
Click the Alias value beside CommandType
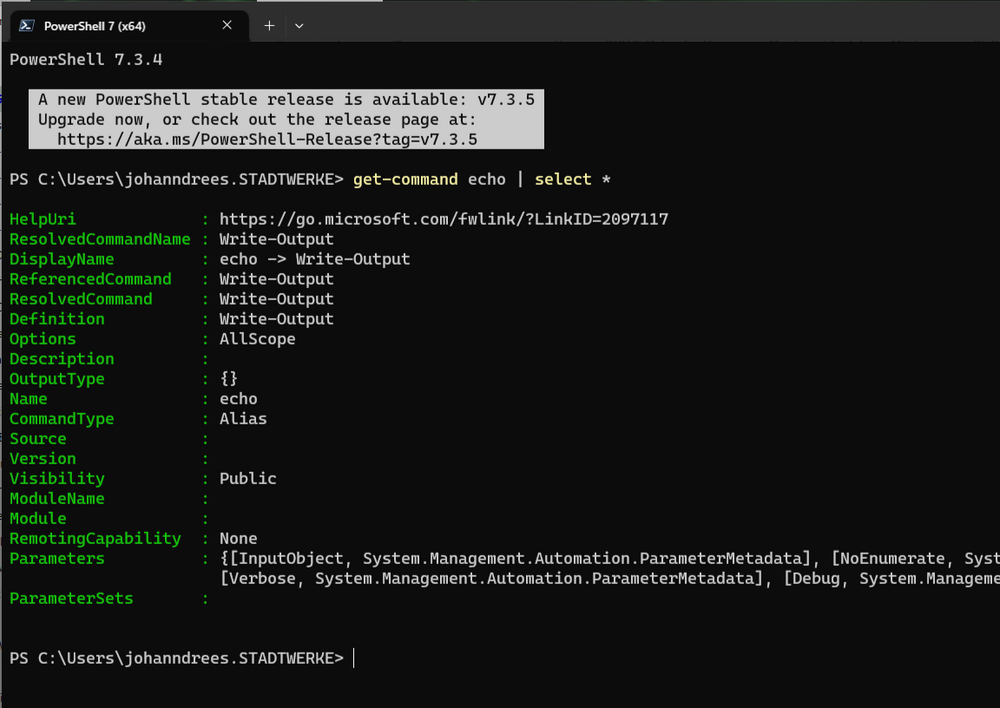(x=243, y=419)
